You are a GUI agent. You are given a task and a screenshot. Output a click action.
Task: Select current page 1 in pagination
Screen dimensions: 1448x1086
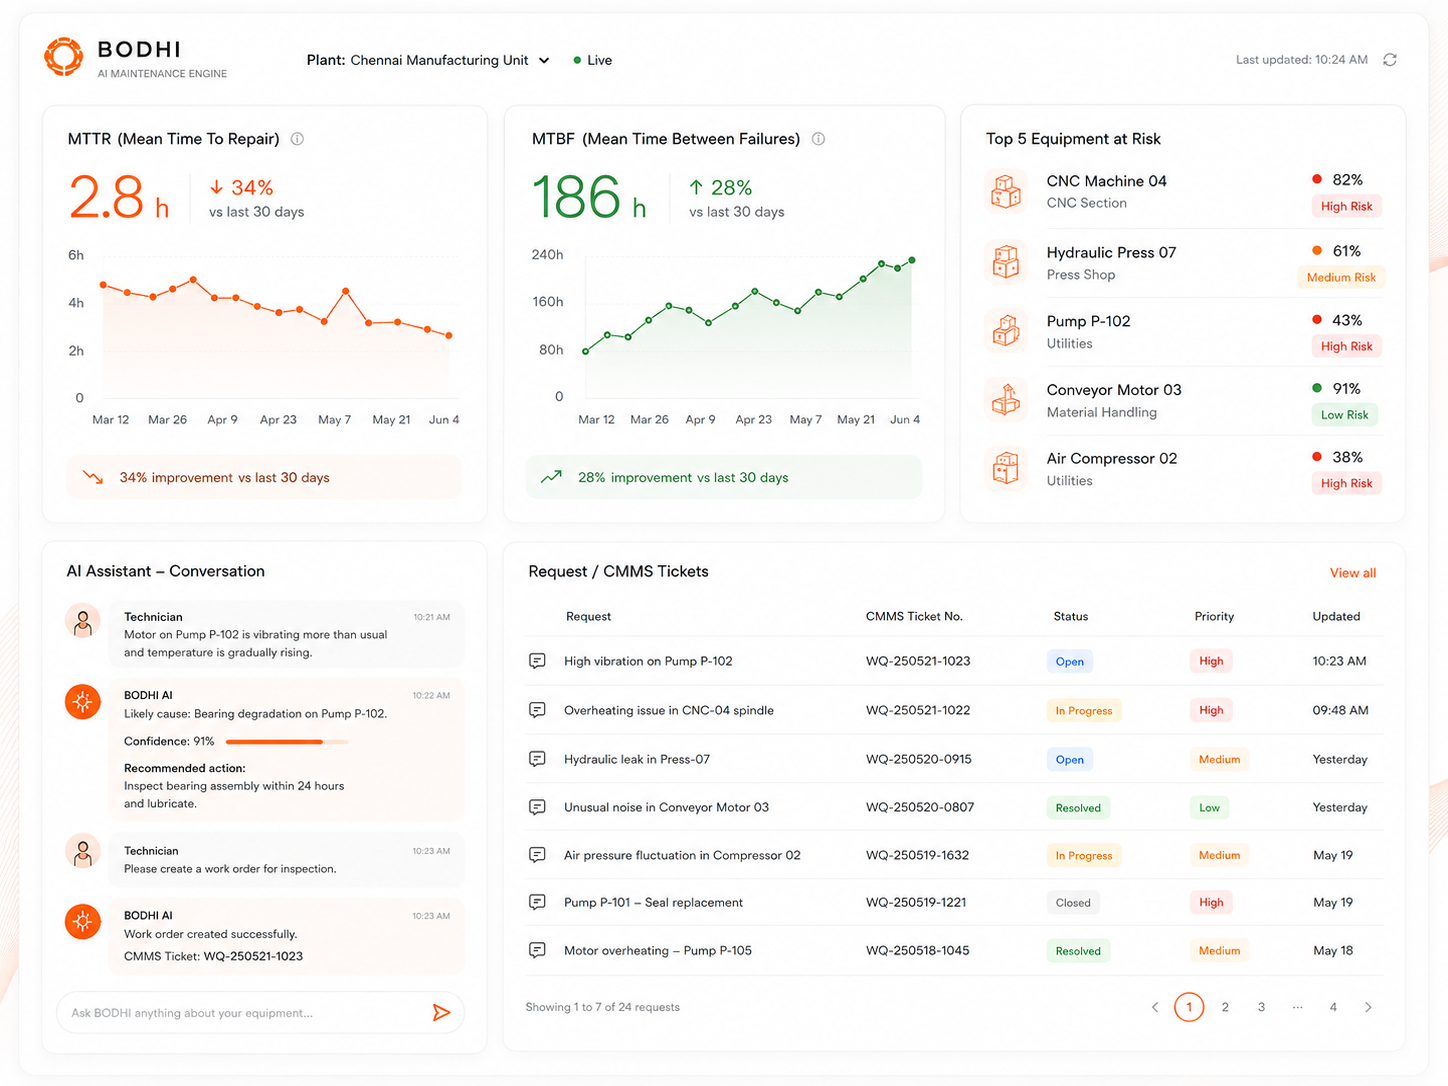tap(1189, 1007)
